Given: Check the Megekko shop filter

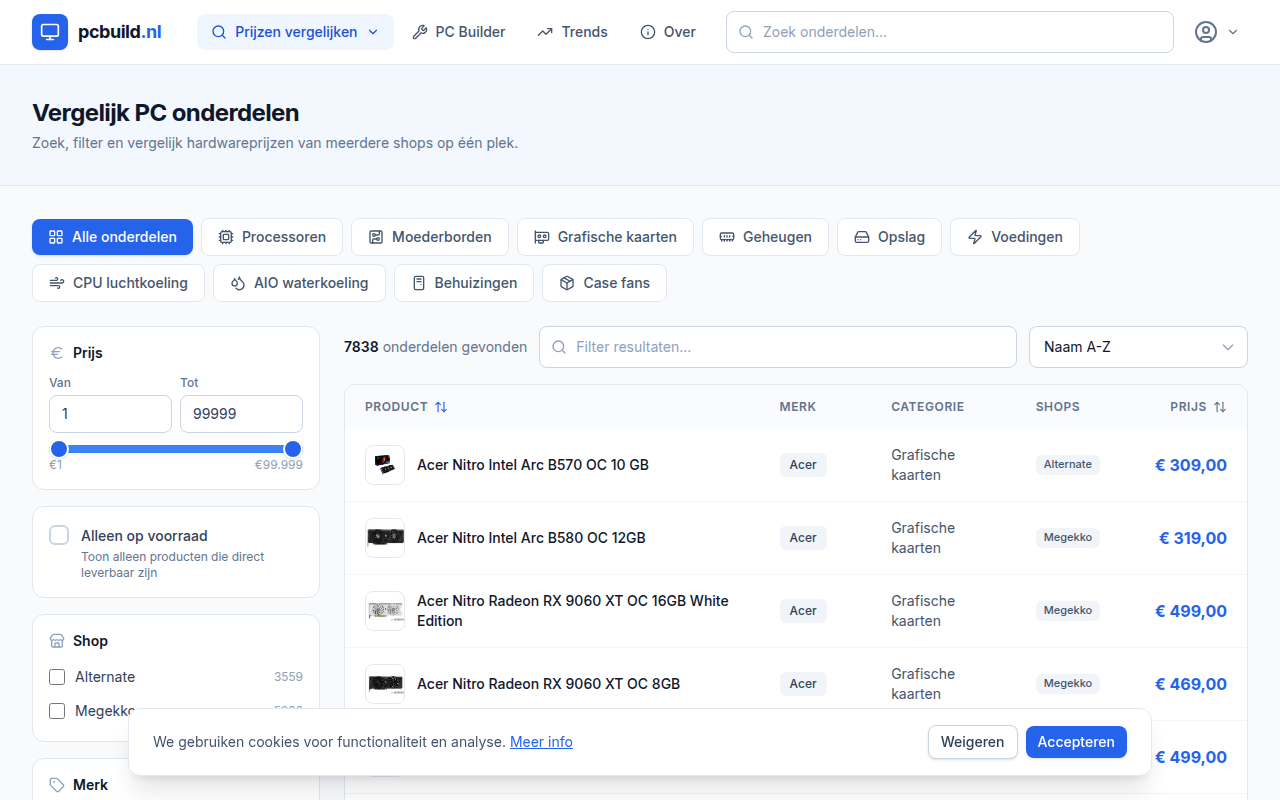Looking at the screenshot, I should 57,711.
